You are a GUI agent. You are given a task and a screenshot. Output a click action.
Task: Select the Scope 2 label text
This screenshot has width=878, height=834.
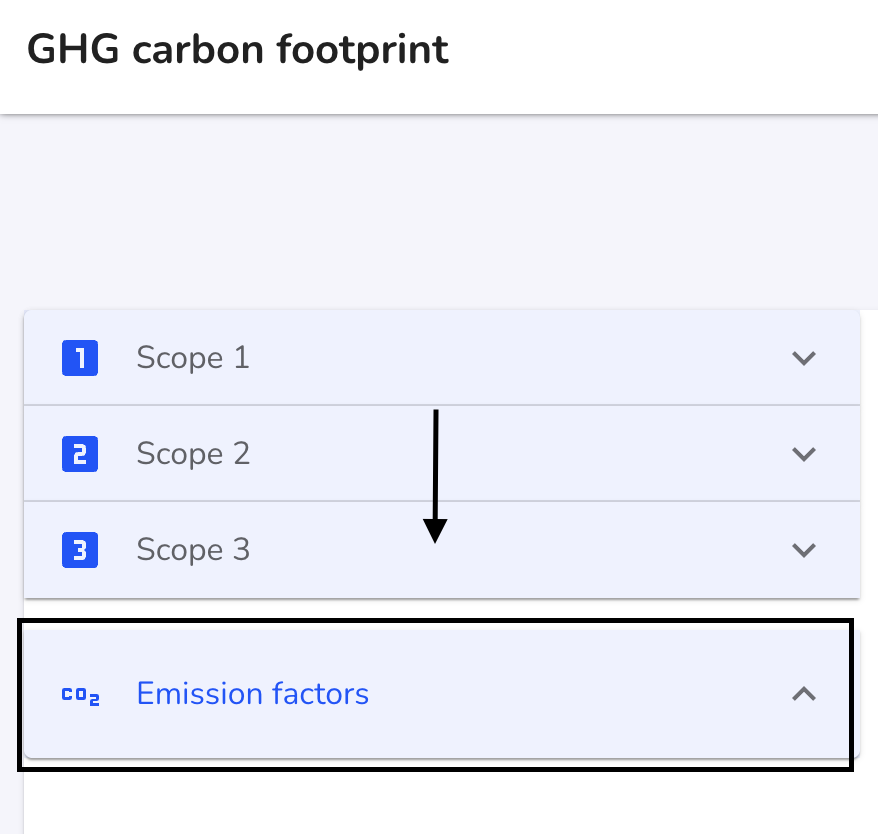(193, 454)
